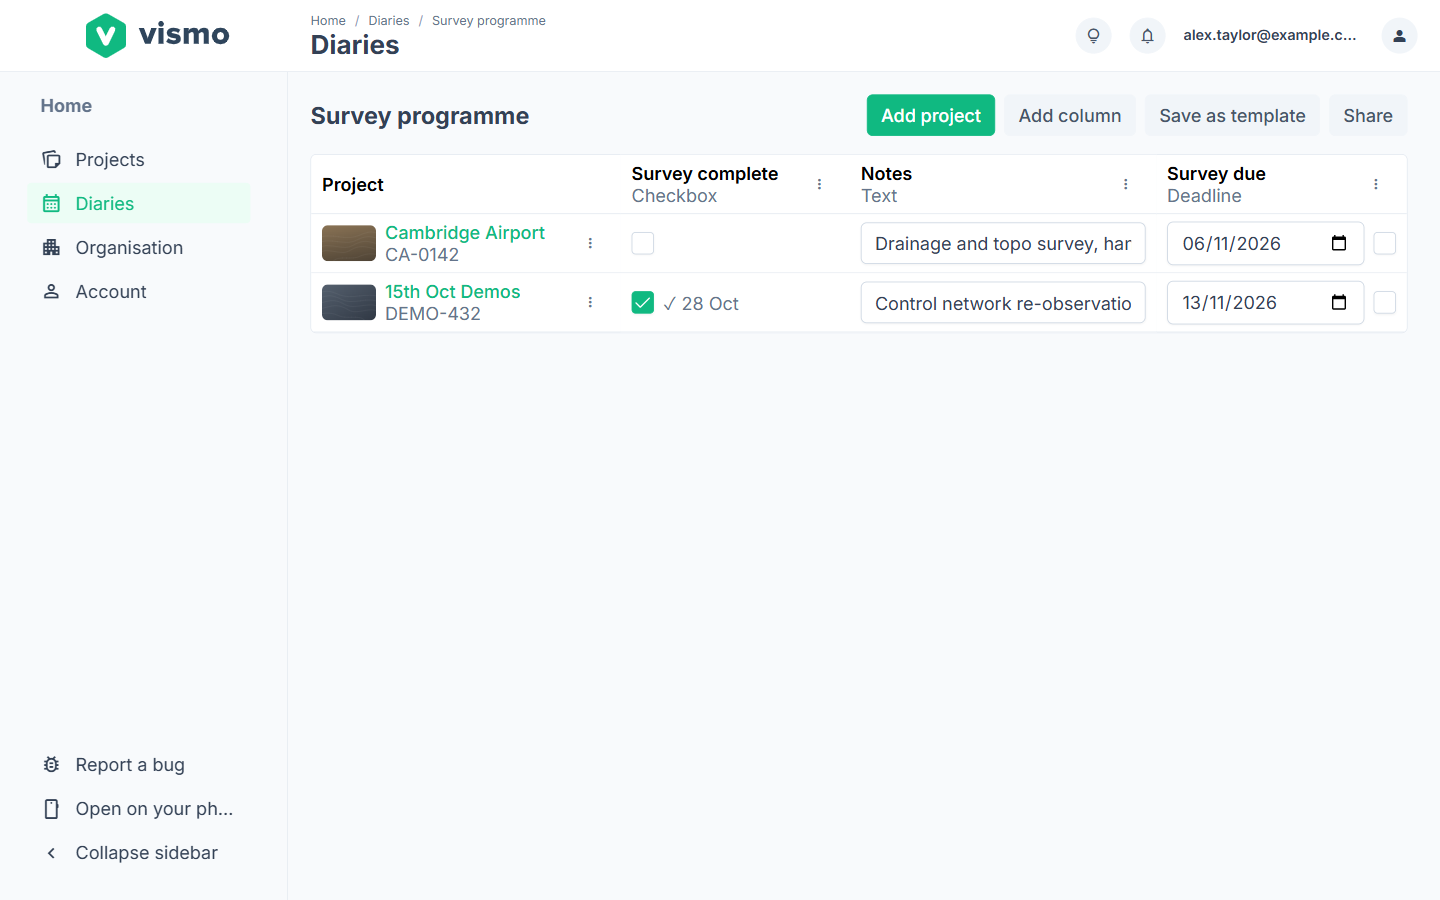Toggle Survey complete for Cambridge Airport
Viewport: 1440px width, 900px height.
643,243
